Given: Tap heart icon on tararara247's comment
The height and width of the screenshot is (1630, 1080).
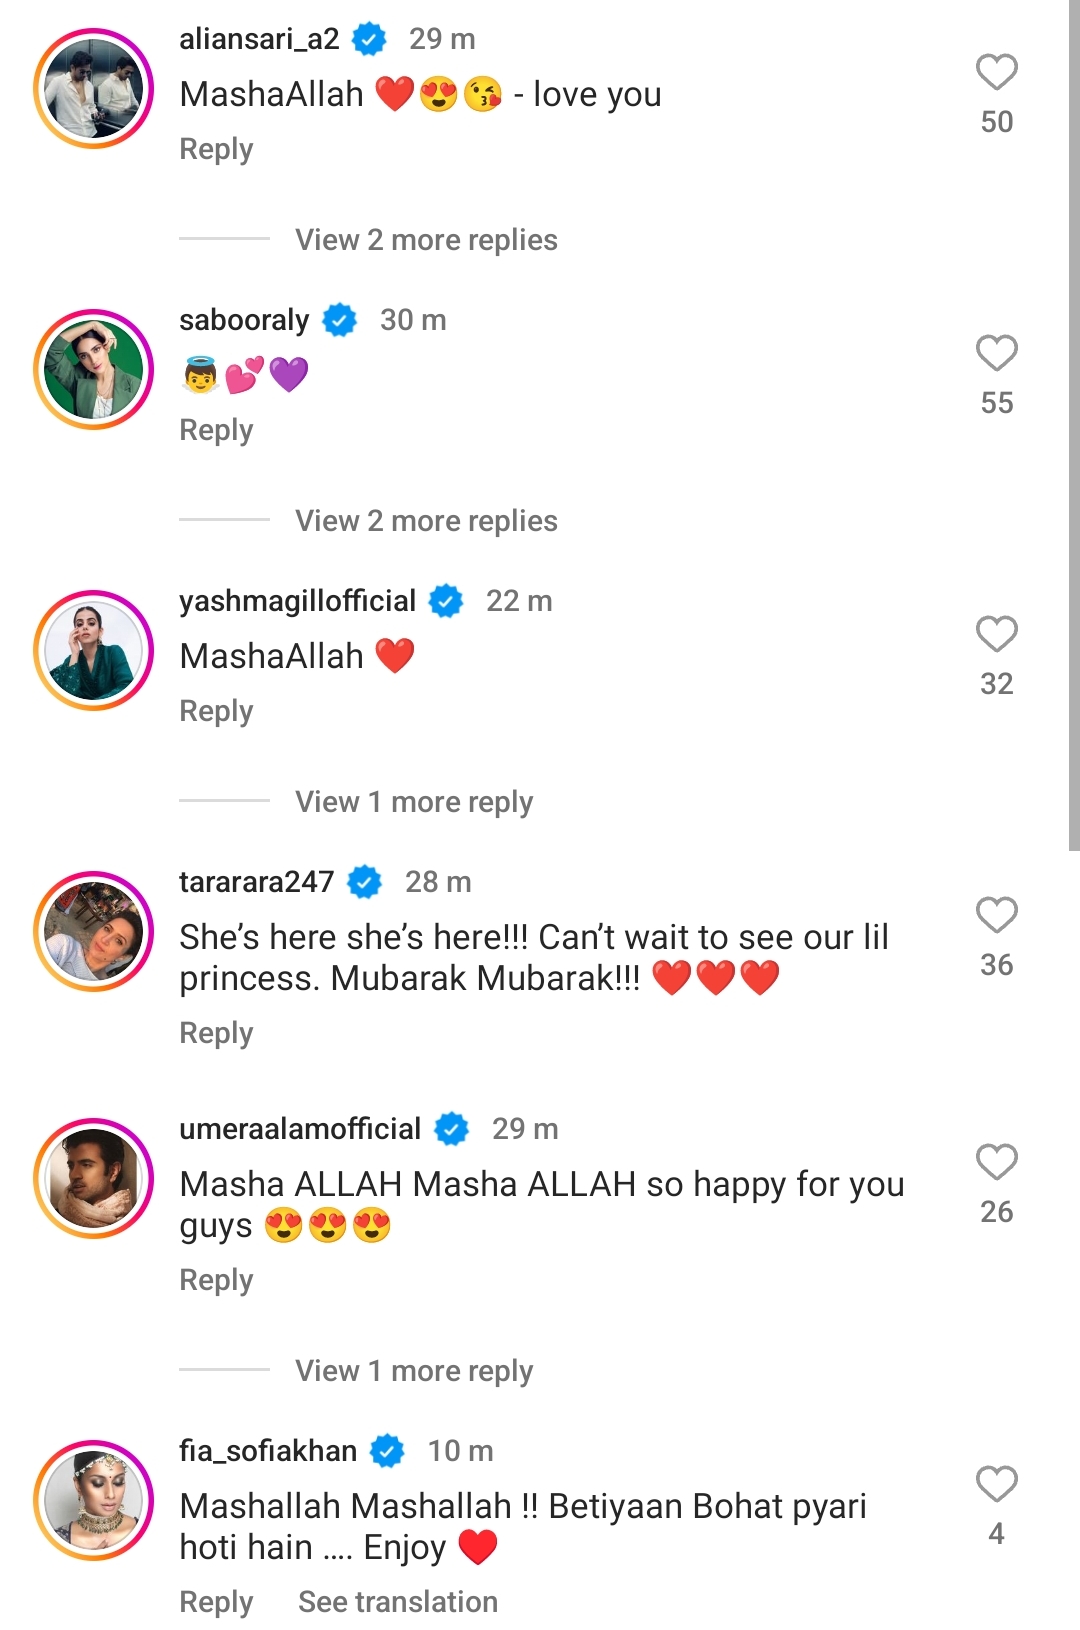Looking at the screenshot, I should tap(996, 916).
